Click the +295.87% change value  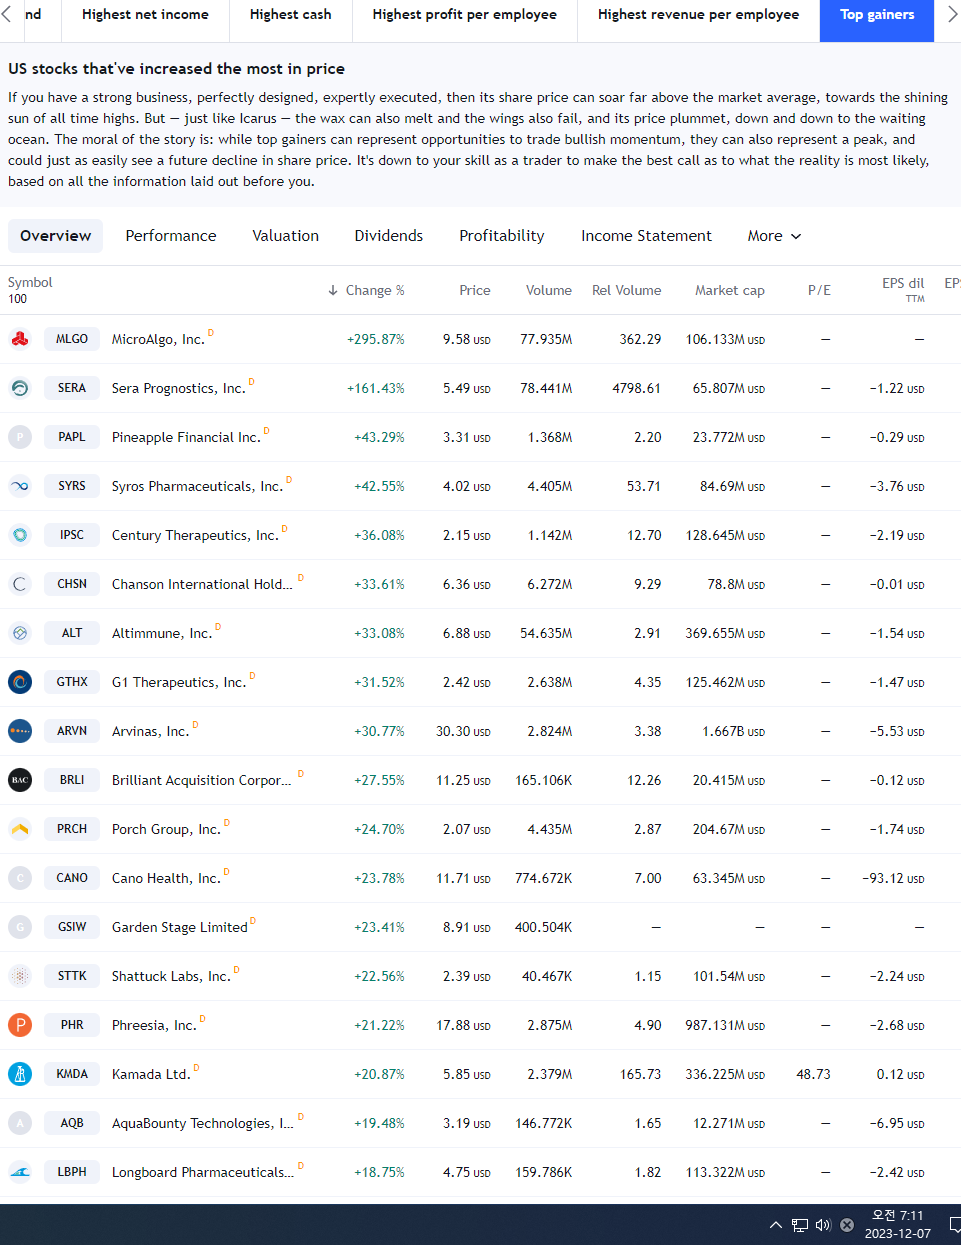pyautogui.click(x=376, y=340)
